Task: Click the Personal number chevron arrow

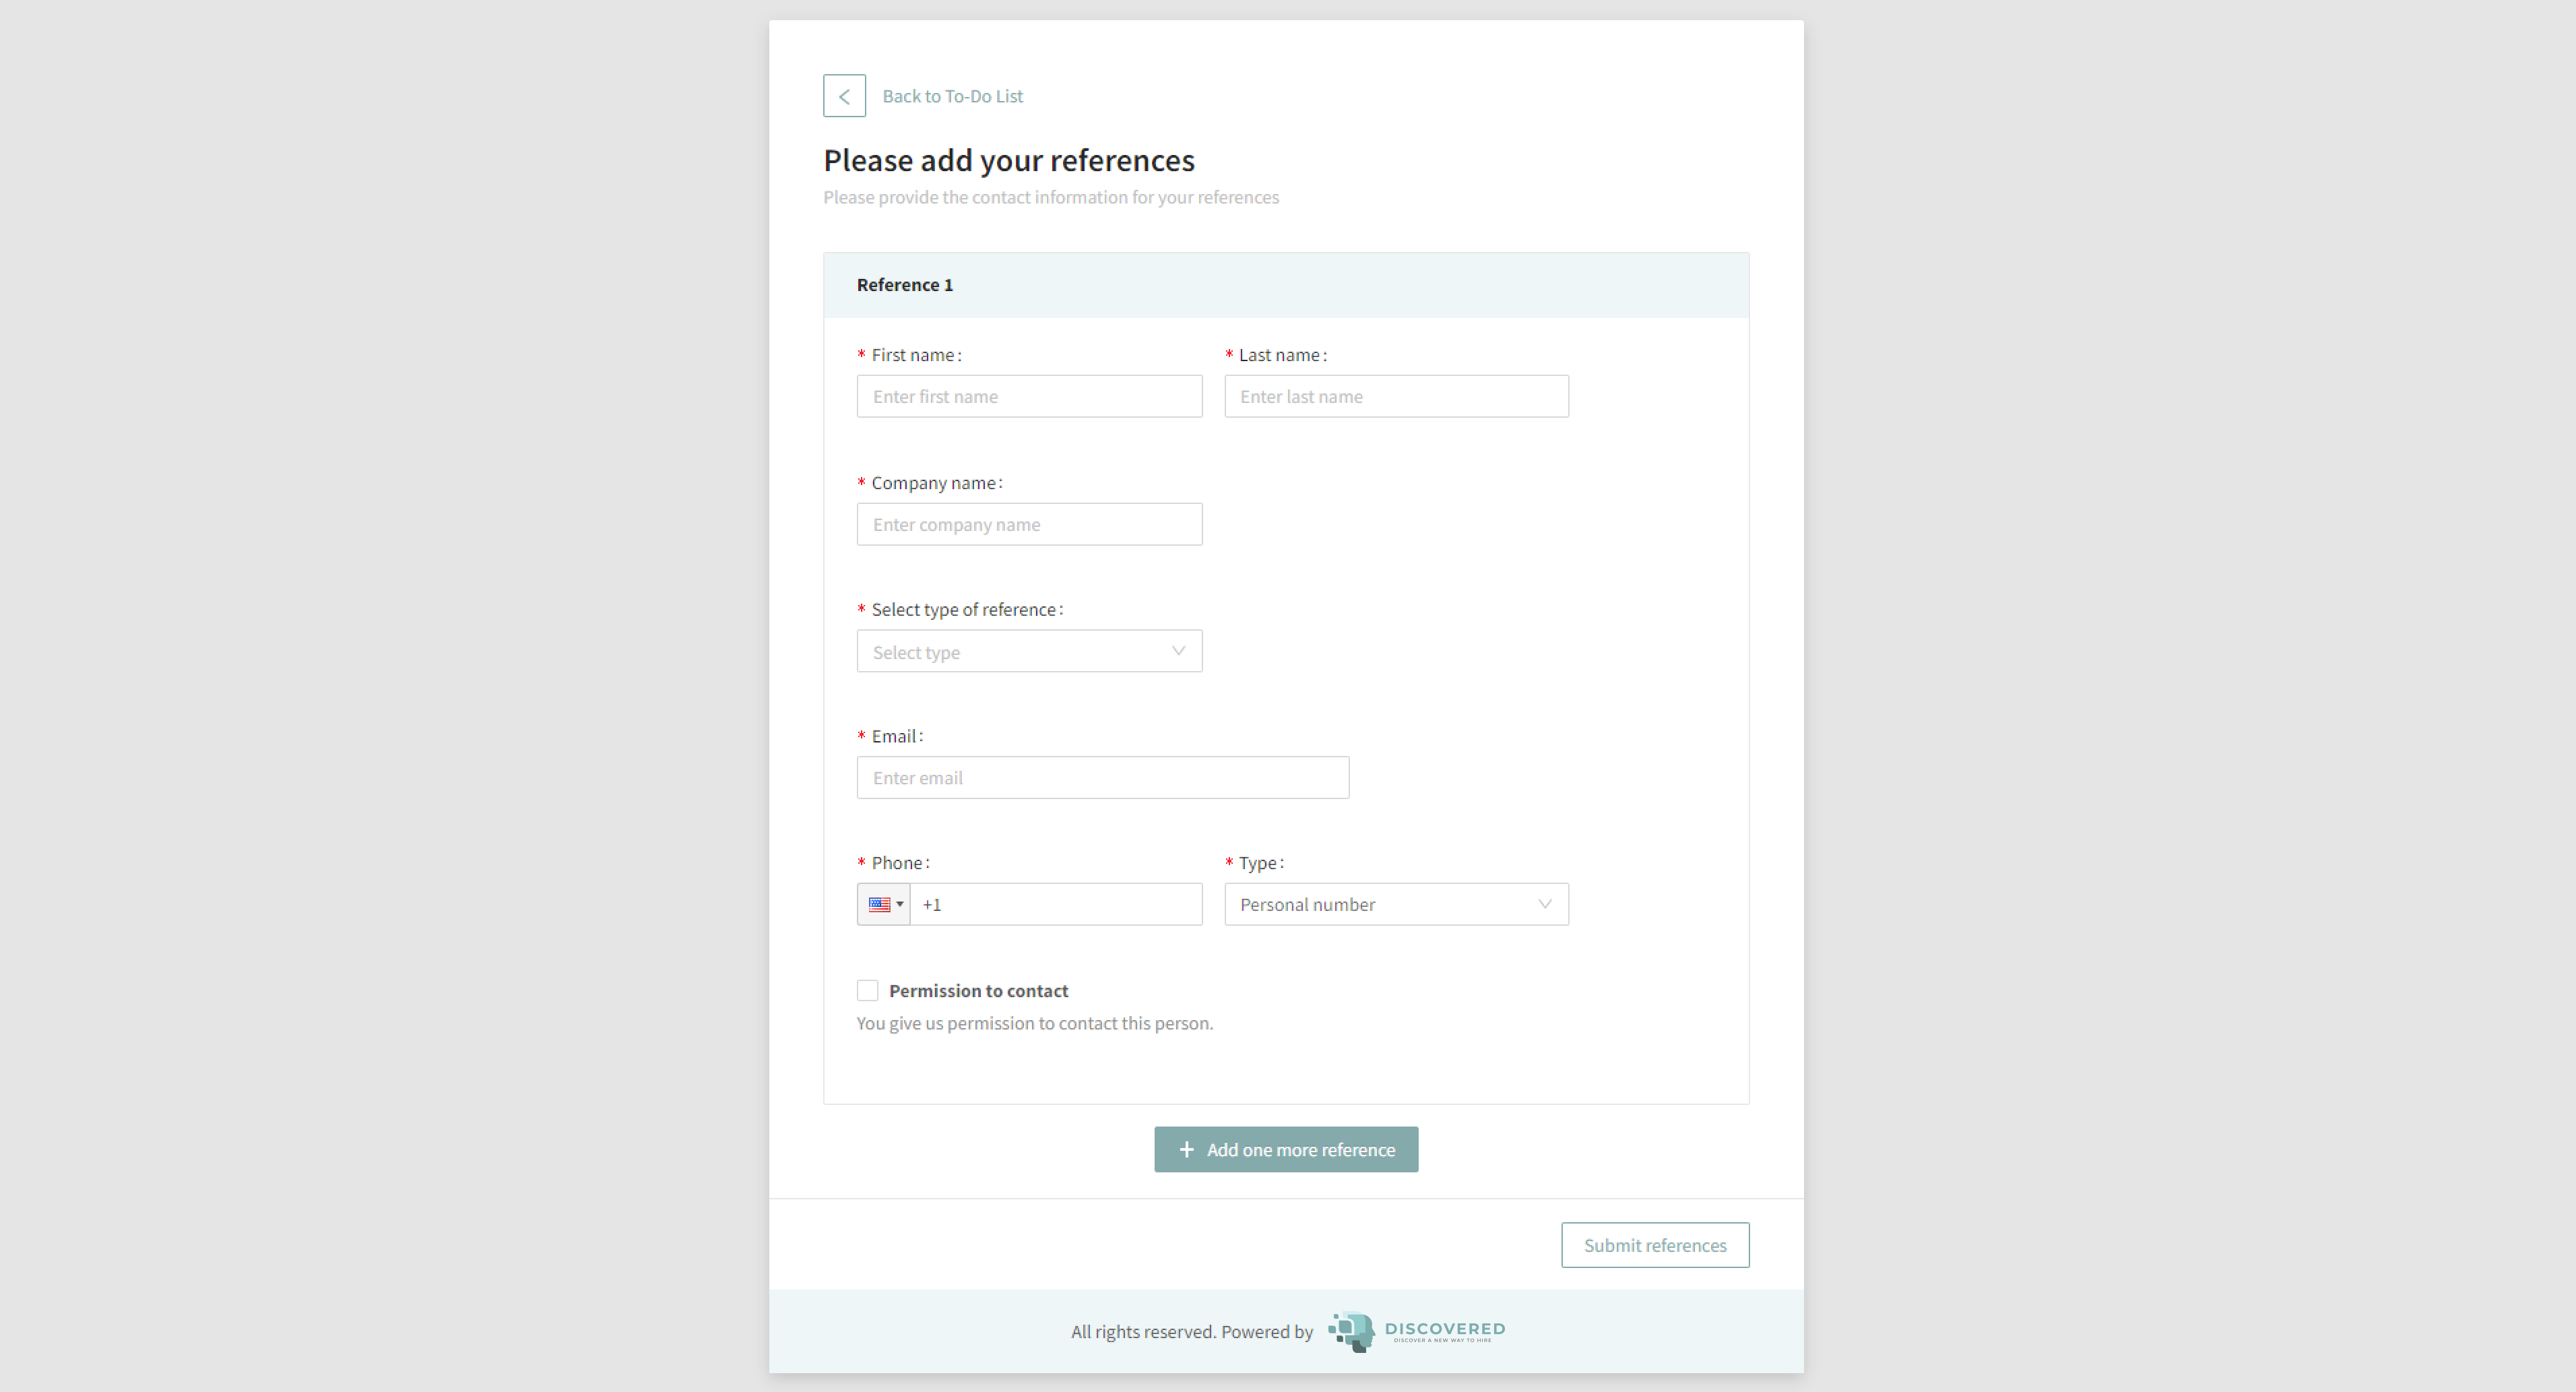Action: pyautogui.click(x=1544, y=904)
